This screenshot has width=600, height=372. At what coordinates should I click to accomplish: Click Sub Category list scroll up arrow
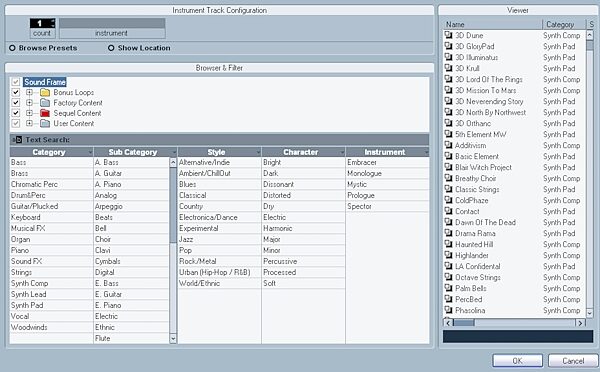[x=173, y=162]
